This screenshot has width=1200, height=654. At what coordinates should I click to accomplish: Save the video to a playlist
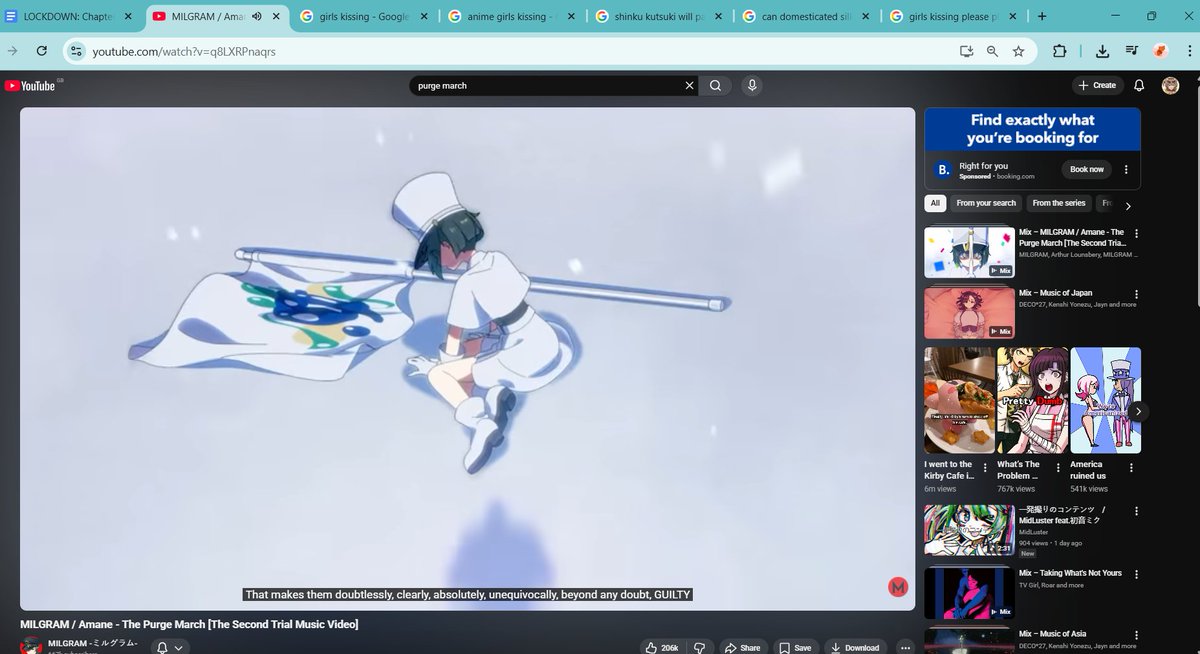coord(795,647)
